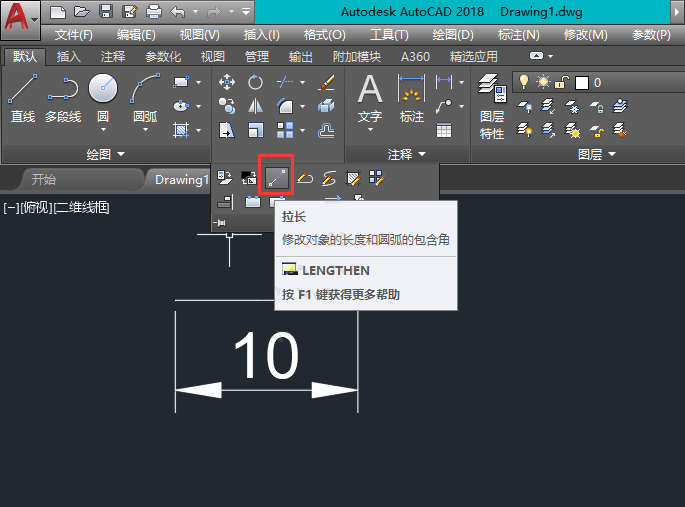Screen dimensions: 685x507
Task: Click the Mirror tool icon
Action: [x=255, y=106]
